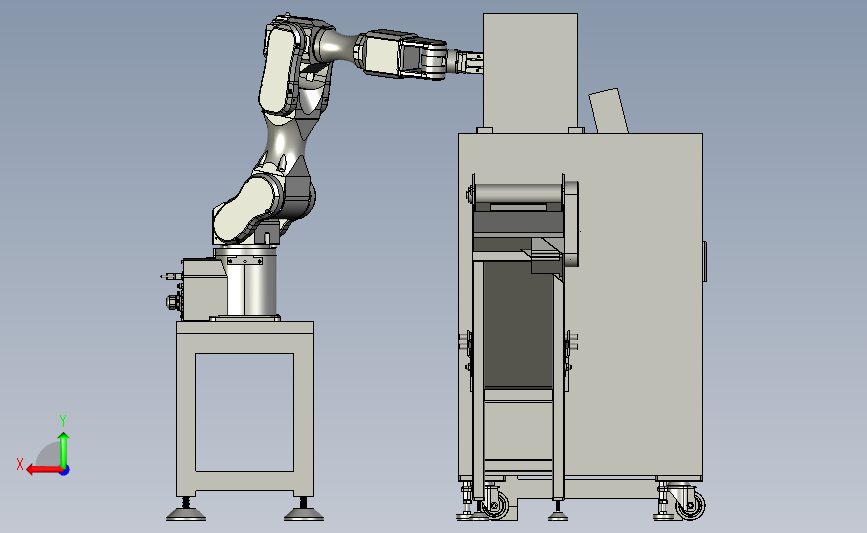Select the tall upper box on cabinet top
Screen dimensions: 867x533
530,72
